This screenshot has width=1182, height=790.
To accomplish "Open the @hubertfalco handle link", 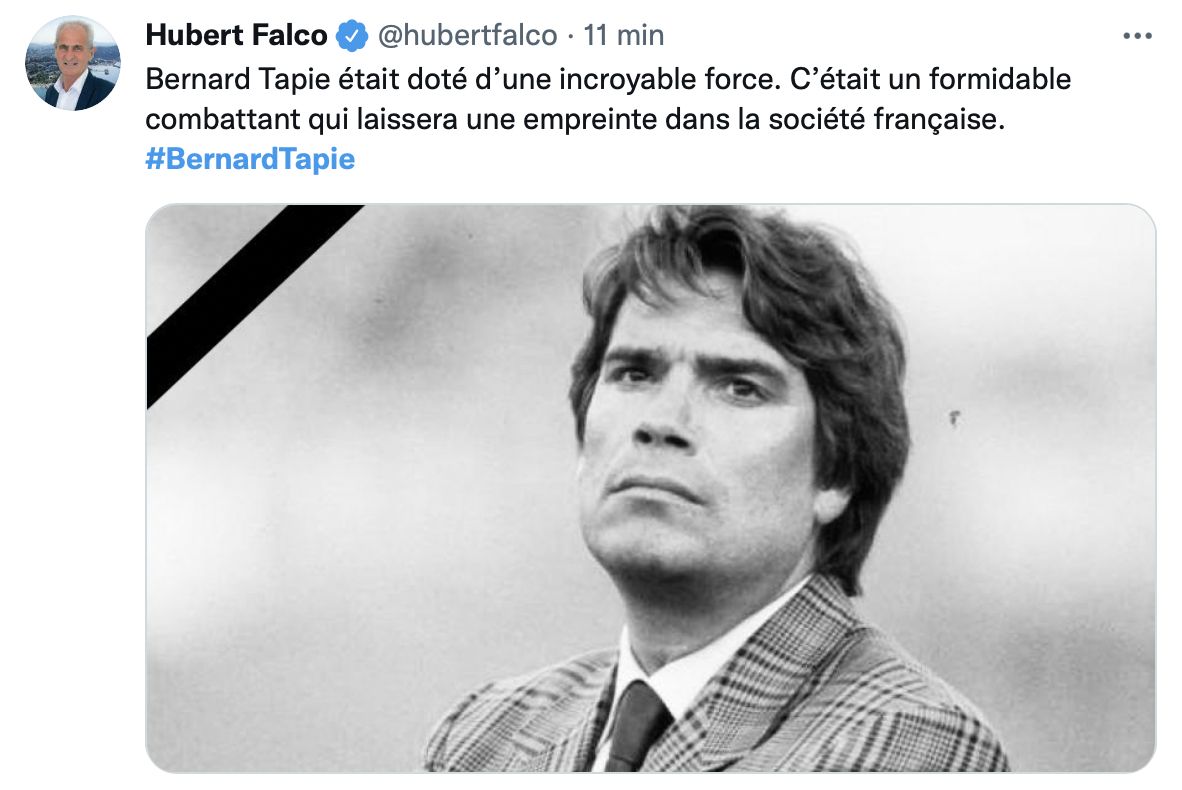I will [465, 35].
